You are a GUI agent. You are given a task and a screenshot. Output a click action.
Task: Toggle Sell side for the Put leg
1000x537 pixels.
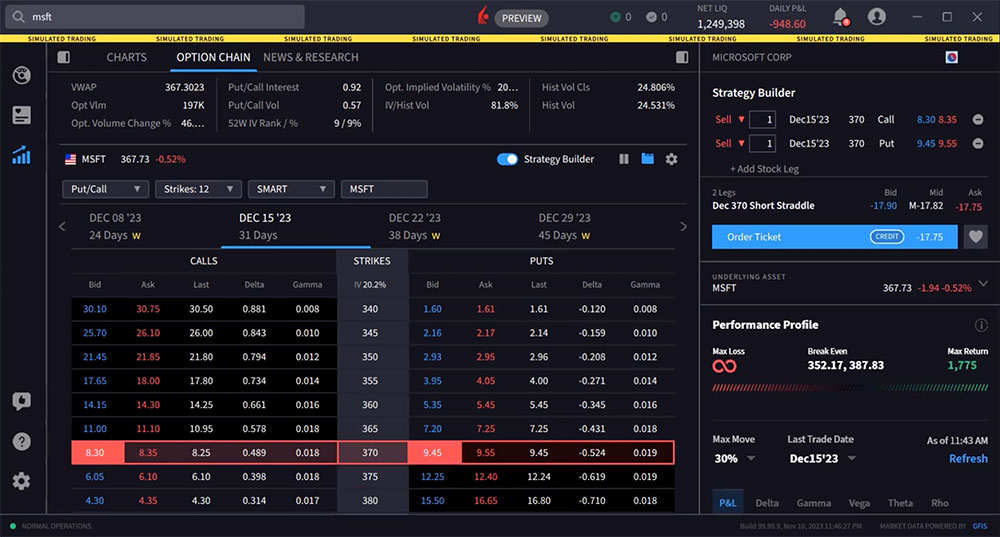tap(730, 143)
